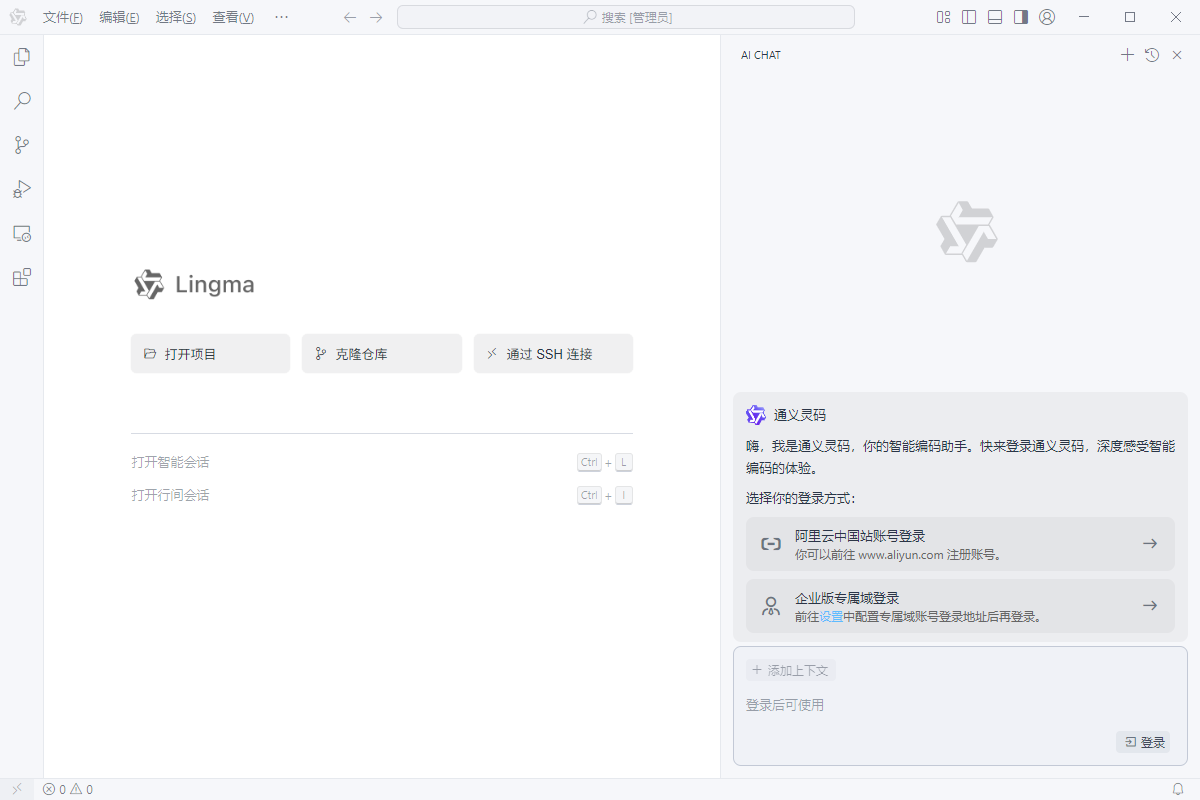Open the Extensions view icon
This screenshot has width=1200, height=800.
click(21, 277)
